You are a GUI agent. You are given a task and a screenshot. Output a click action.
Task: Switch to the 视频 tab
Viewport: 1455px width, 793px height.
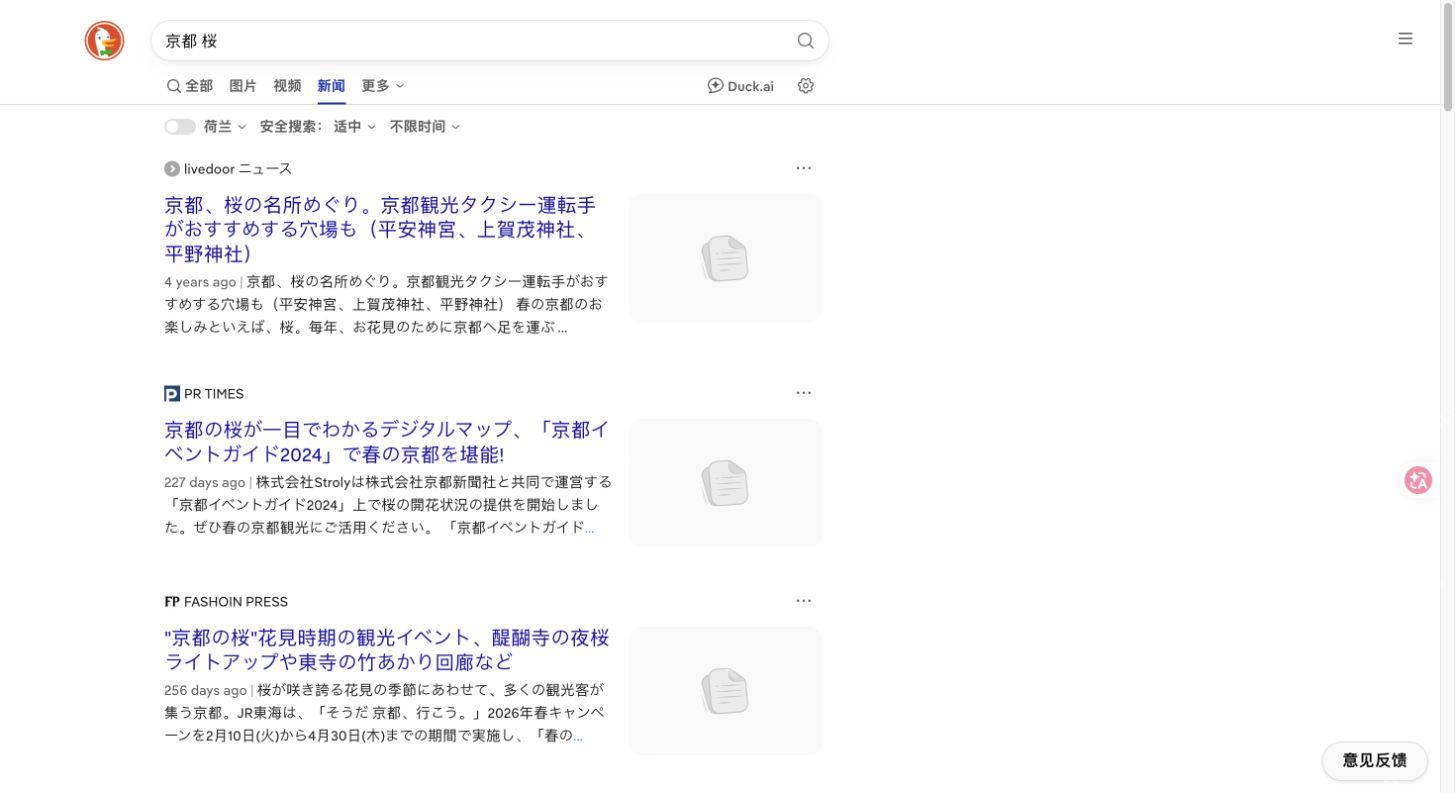coord(287,86)
